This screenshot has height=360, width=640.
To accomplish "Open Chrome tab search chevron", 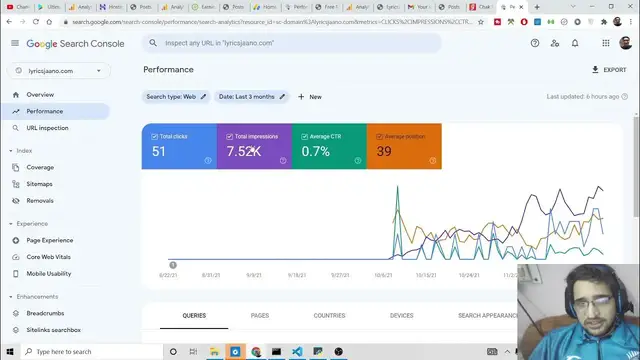I will (573, 7).
